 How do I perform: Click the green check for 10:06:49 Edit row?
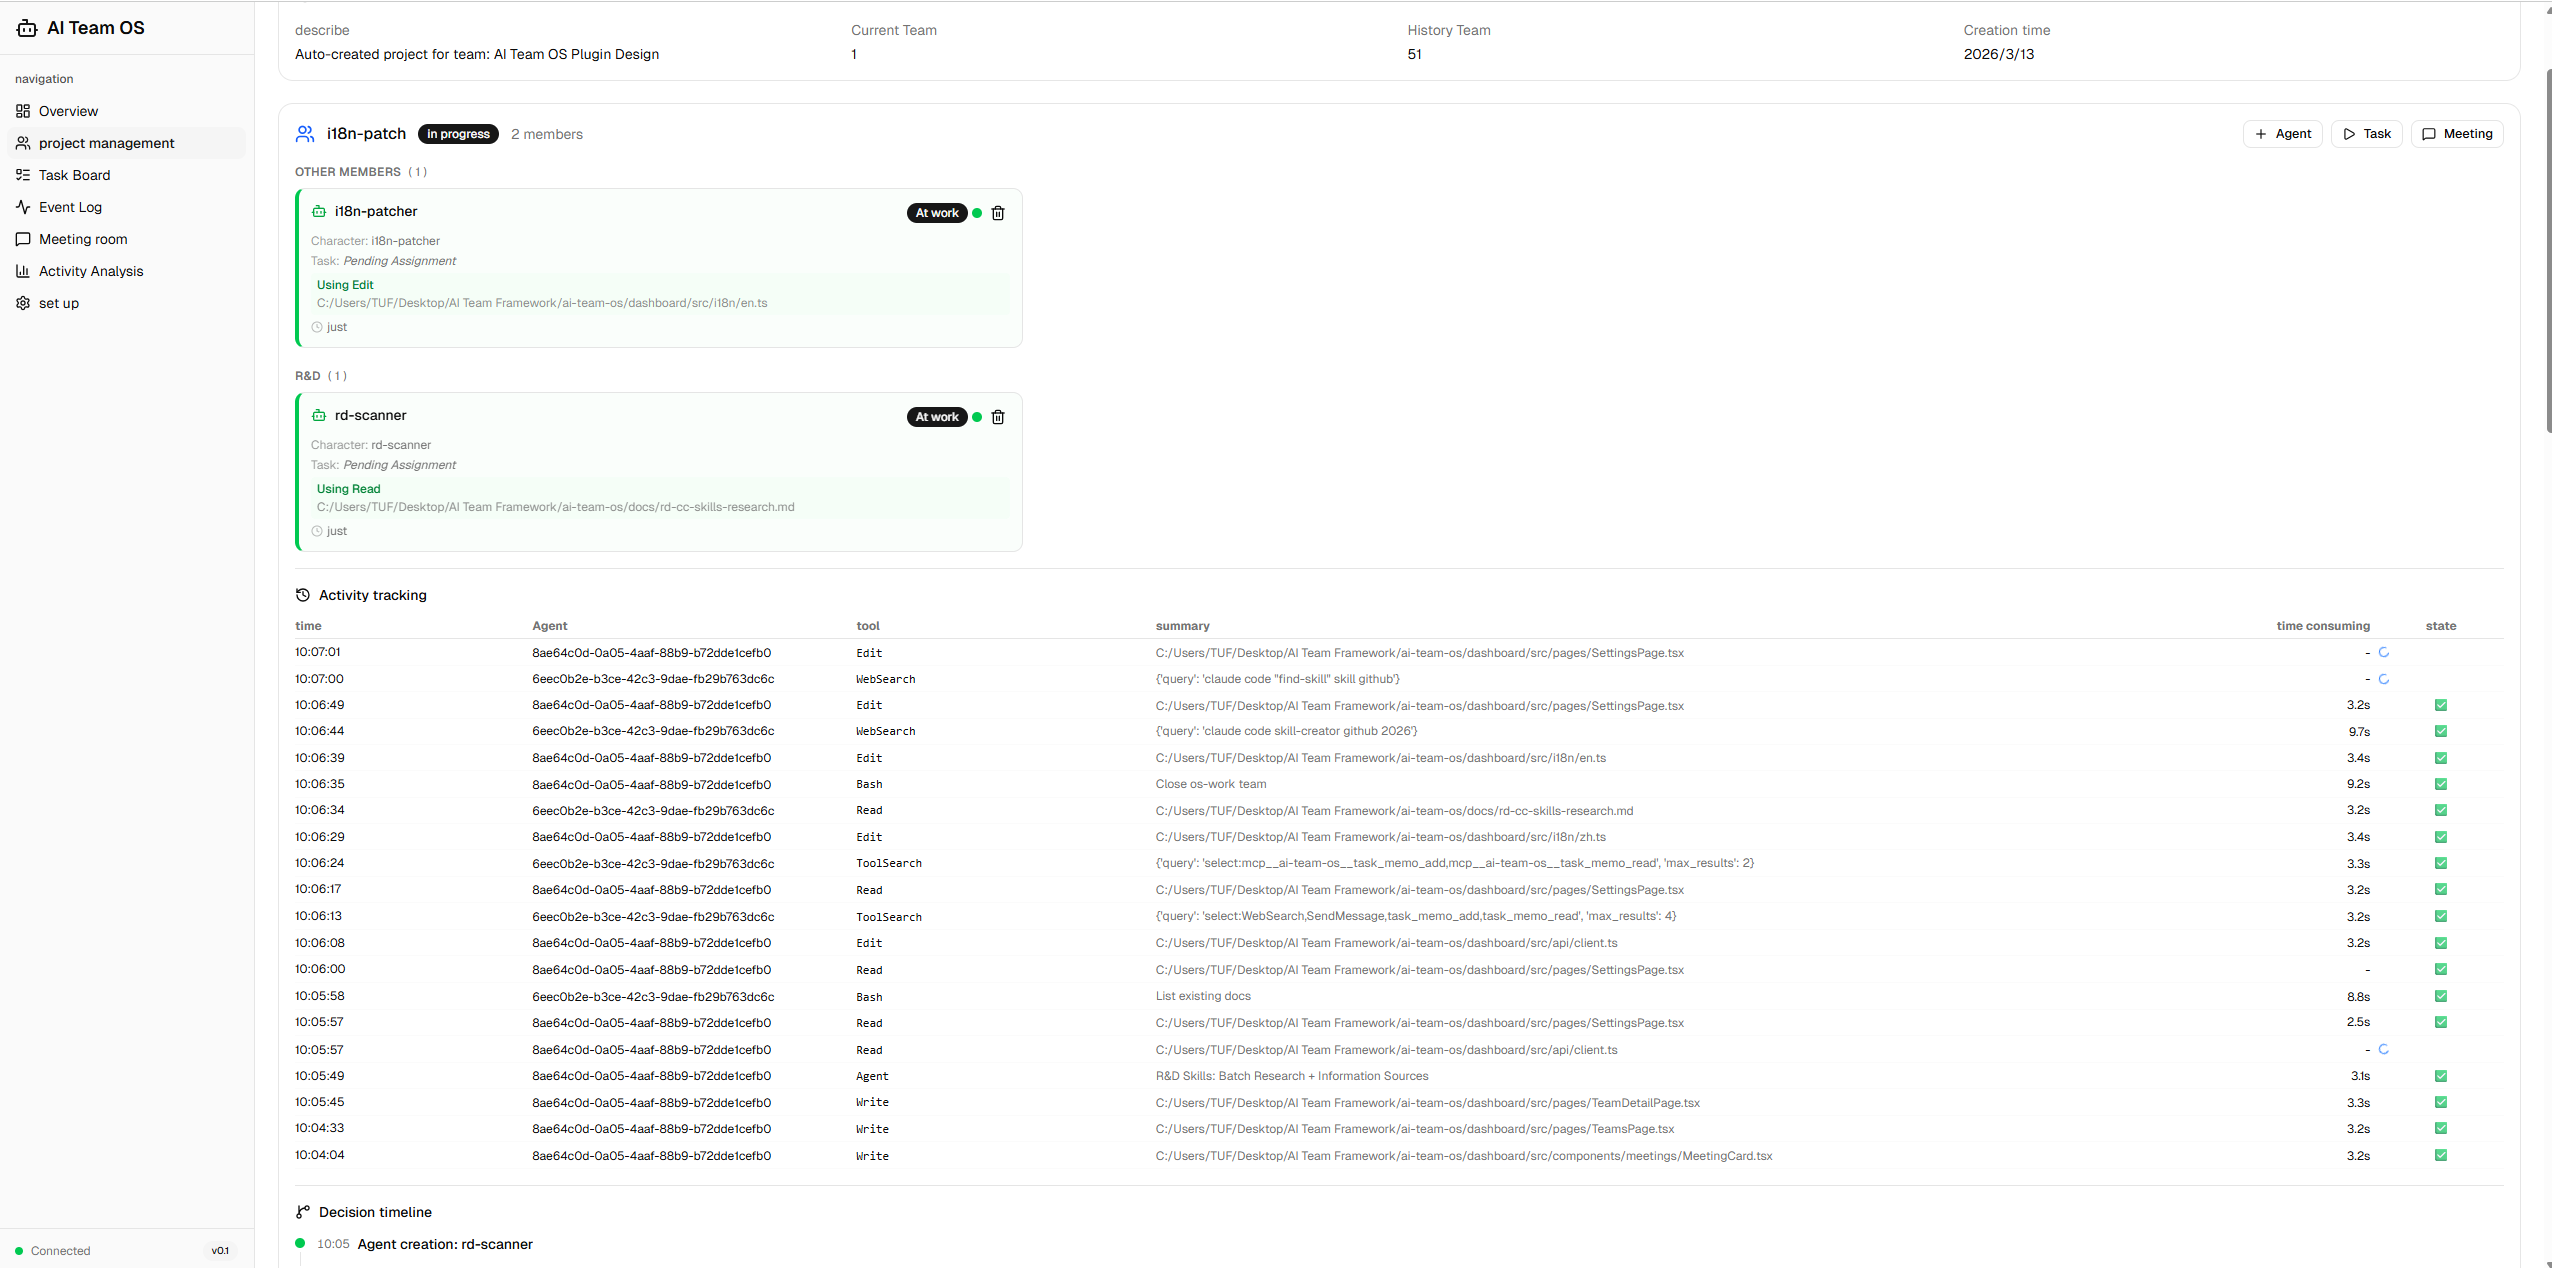pos(2440,705)
